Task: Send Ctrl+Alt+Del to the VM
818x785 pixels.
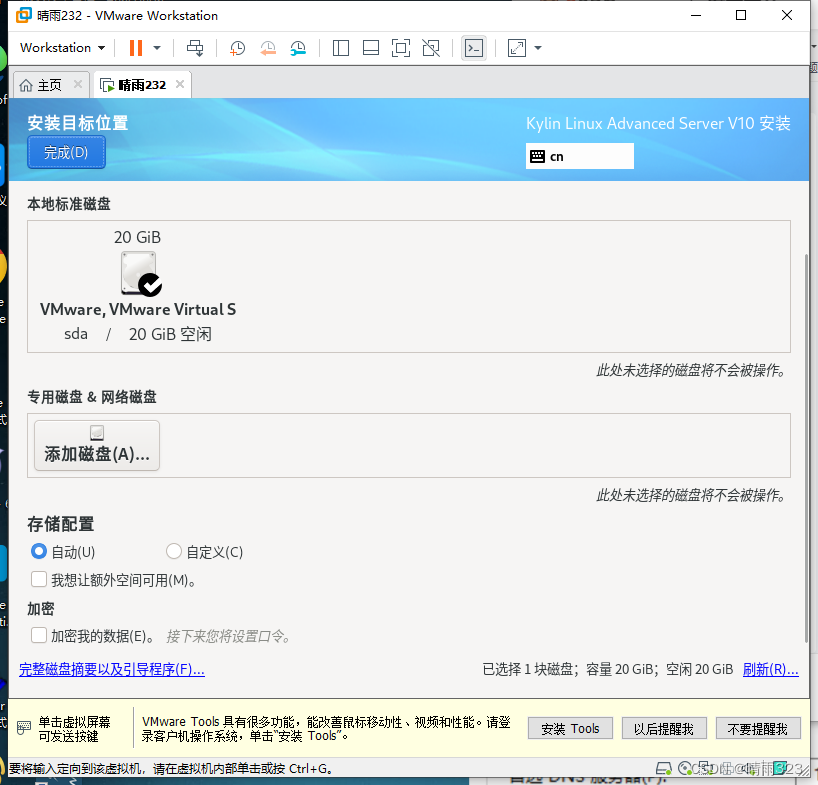Action: coord(195,48)
